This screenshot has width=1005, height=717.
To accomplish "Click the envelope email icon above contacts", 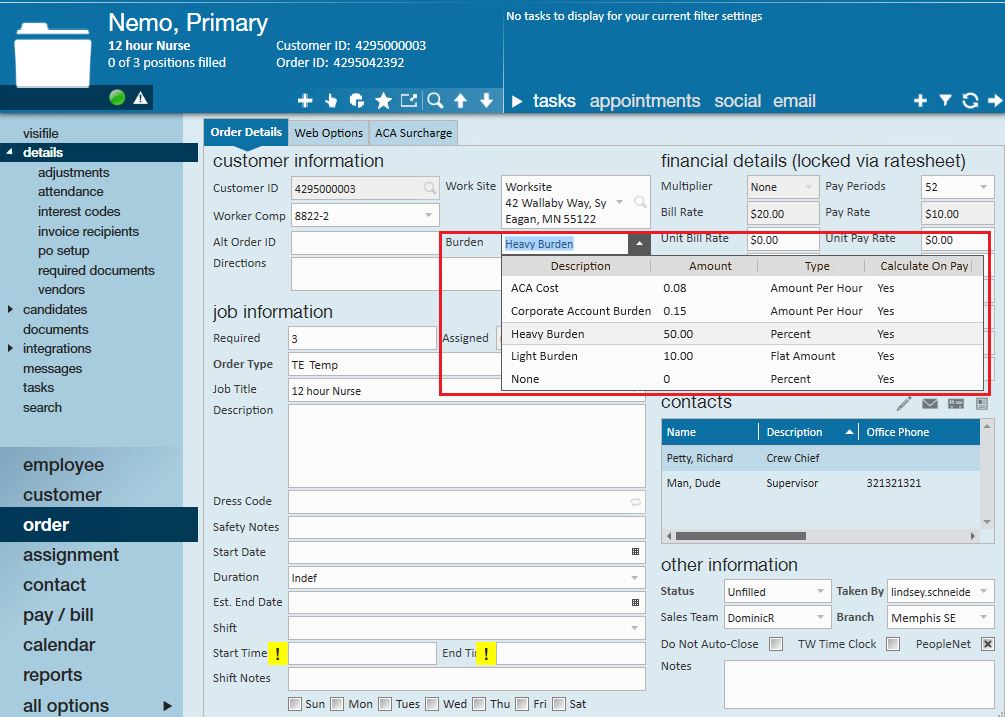I will coord(929,404).
